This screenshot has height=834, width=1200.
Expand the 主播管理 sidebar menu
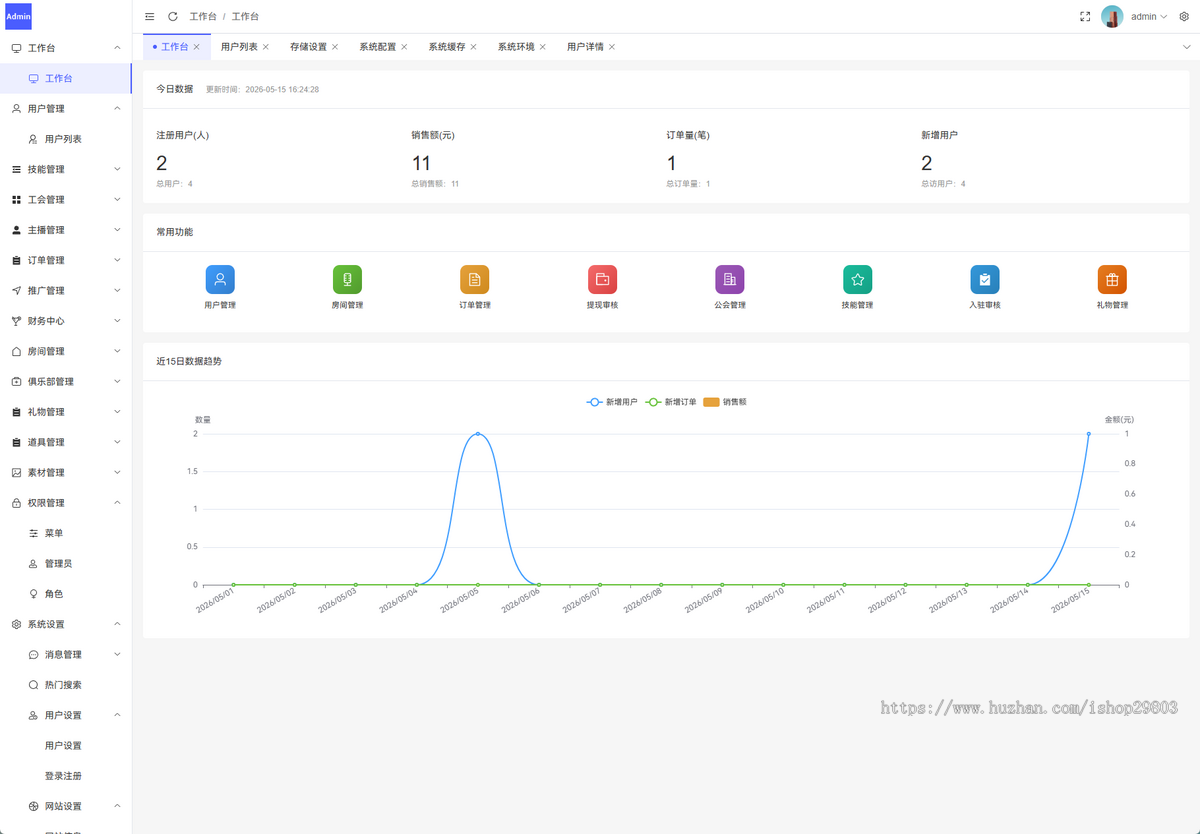pyautogui.click(x=66, y=230)
